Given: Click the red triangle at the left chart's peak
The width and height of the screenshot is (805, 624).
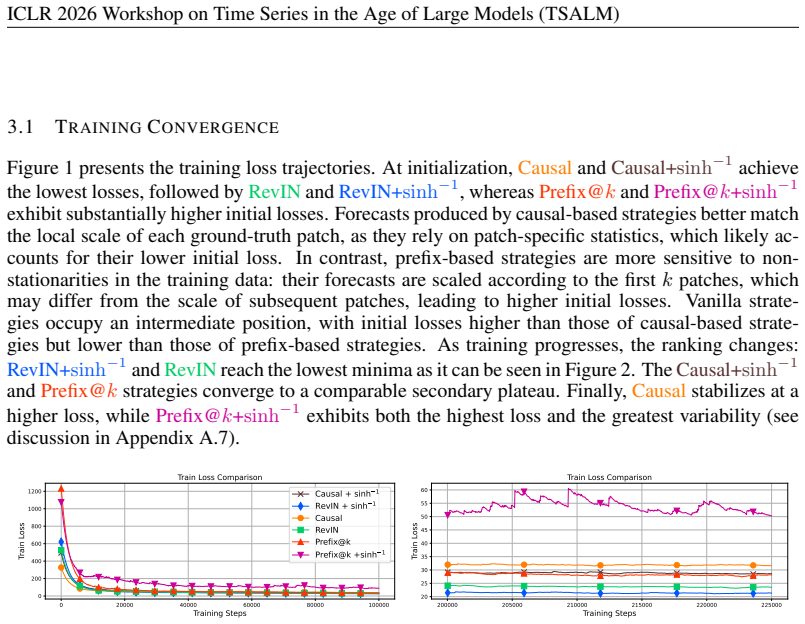Looking at the screenshot, I should click(61, 489).
